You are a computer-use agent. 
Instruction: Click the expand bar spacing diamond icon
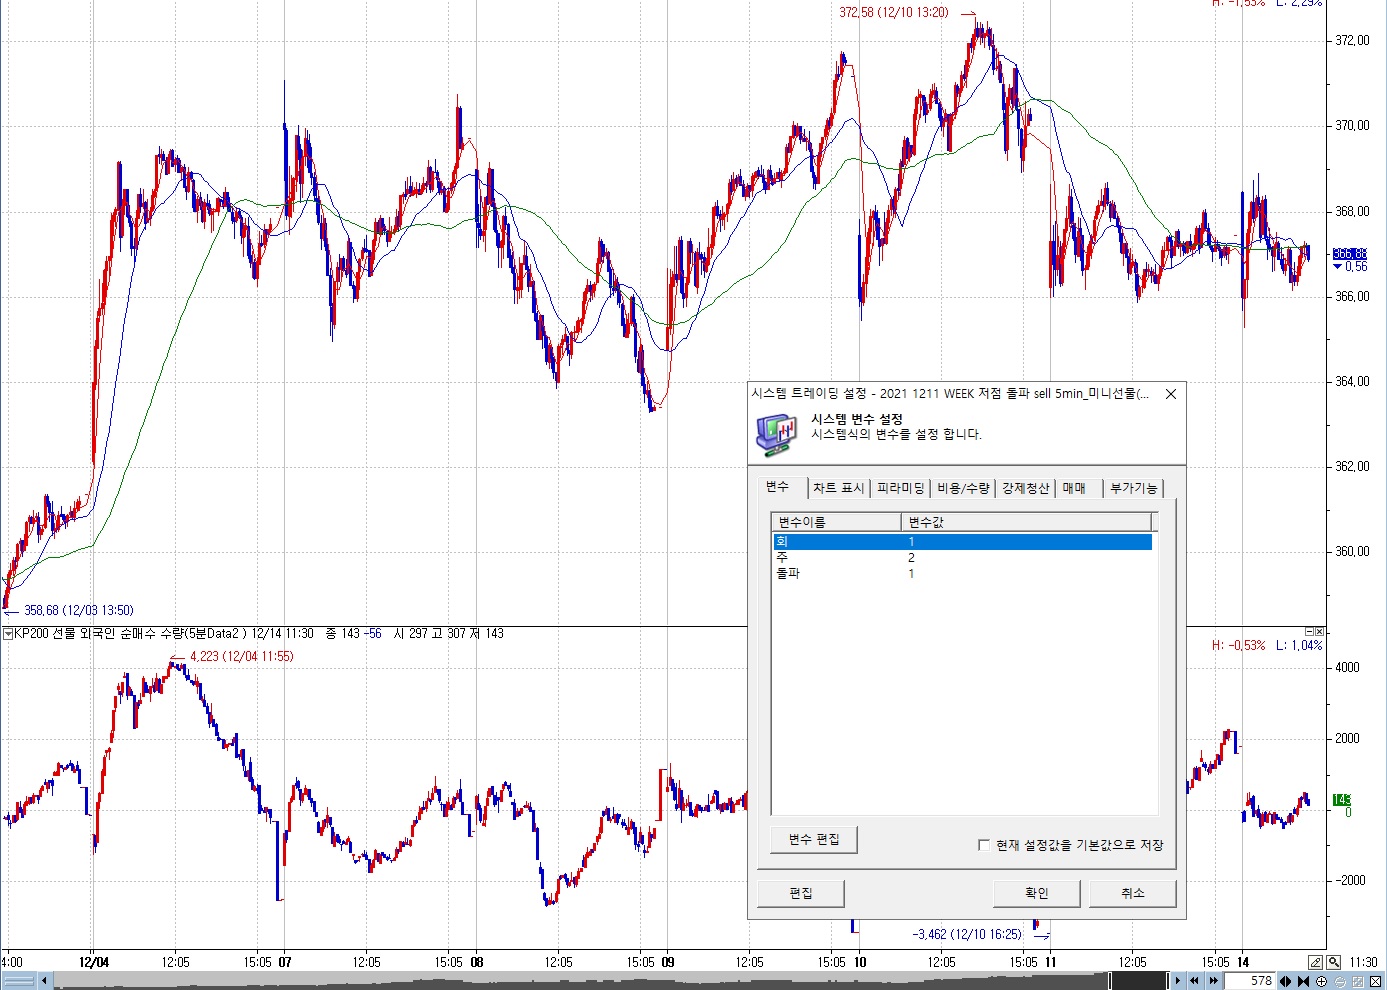tap(1286, 981)
